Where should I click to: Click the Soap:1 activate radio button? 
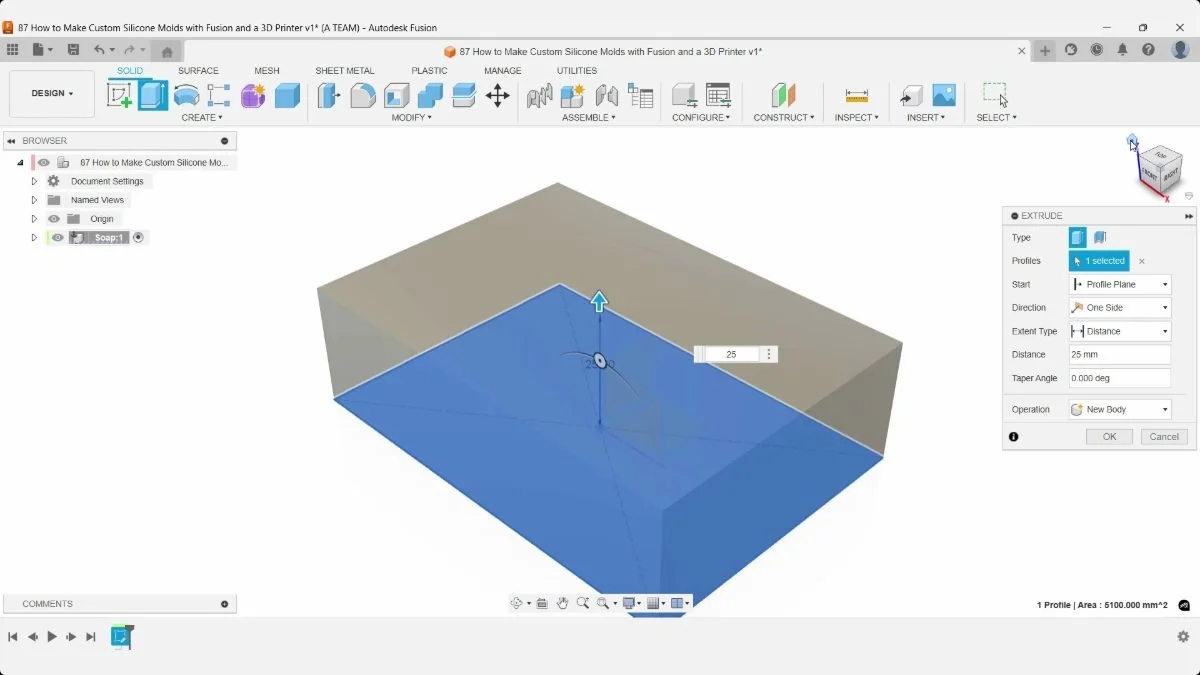(x=139, y=238)
